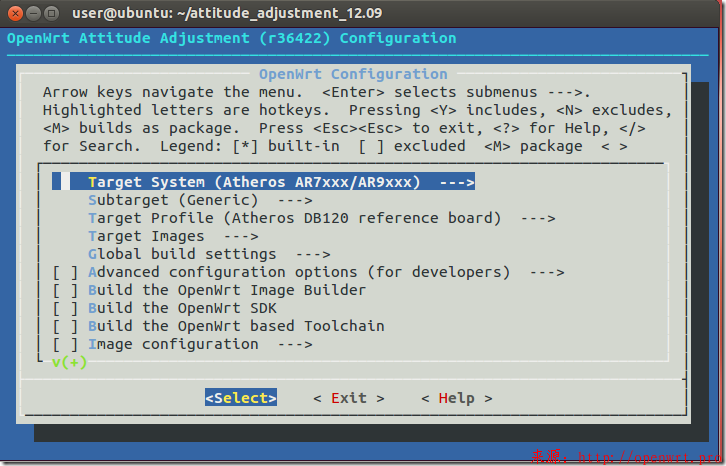
Task: Click 'Build the OpenWrt SDK' label
Action: [x=182, y=308]
